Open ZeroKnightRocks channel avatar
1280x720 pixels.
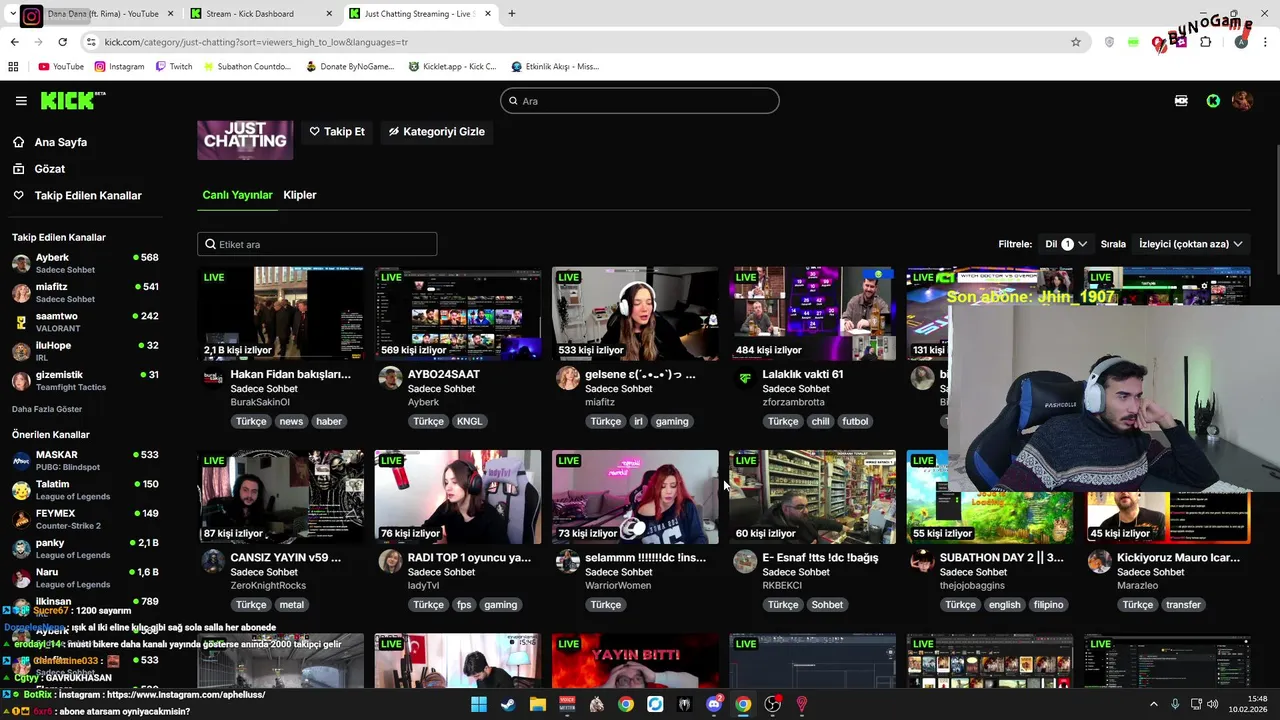coord(213,561)
